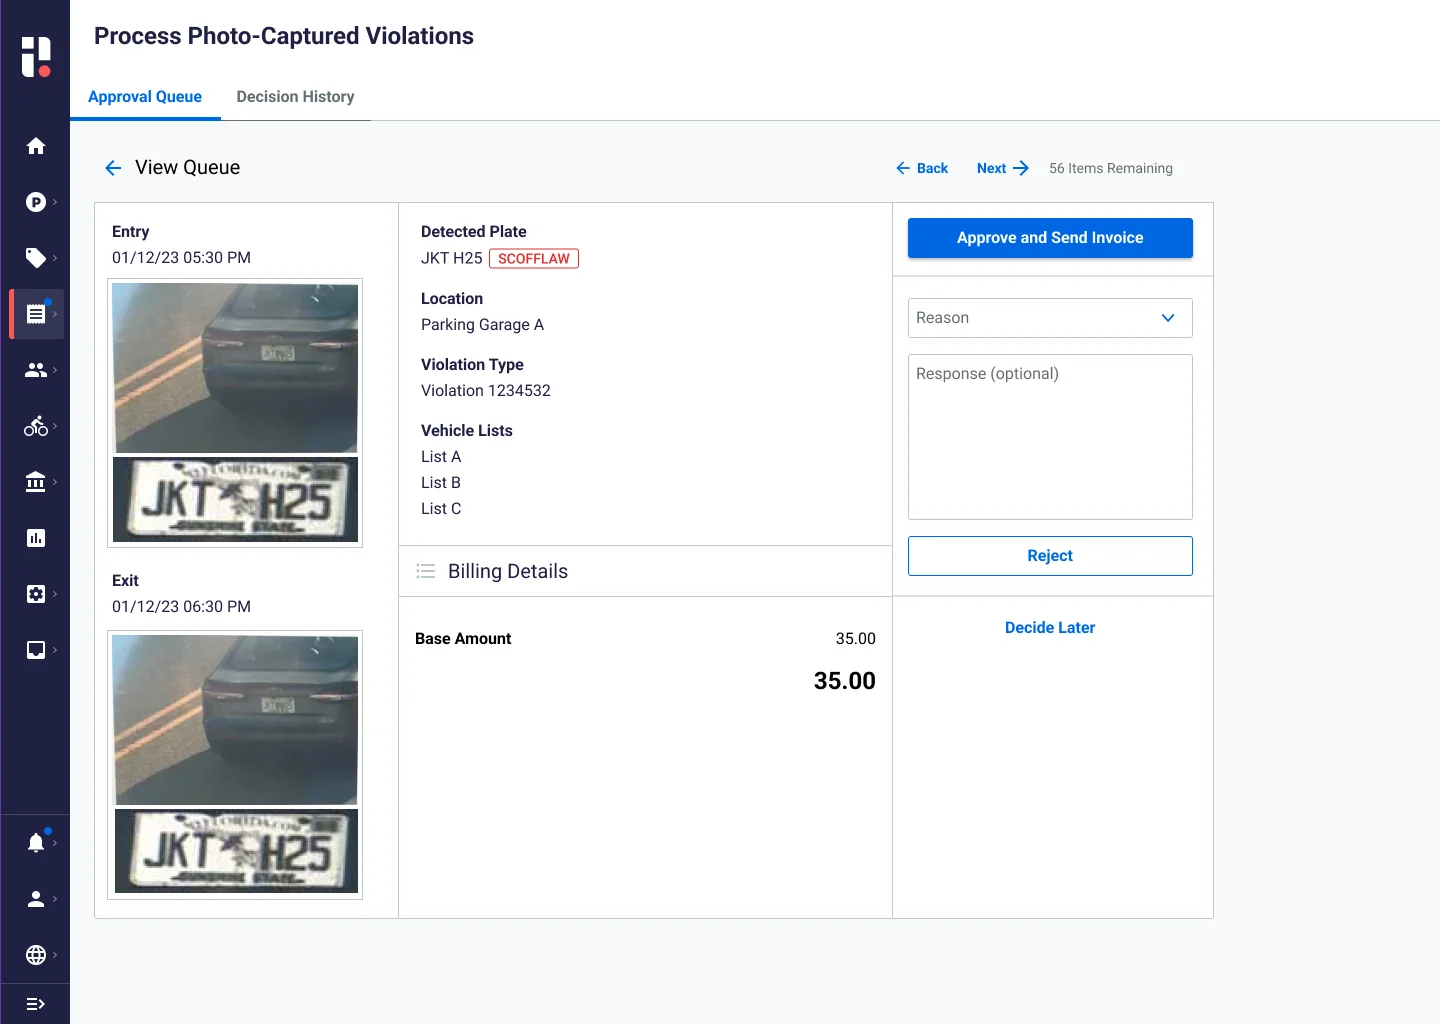Click into the Response optional text field
The width and height of the screenshot is (1440, 1024).
tap(1050, 437)
